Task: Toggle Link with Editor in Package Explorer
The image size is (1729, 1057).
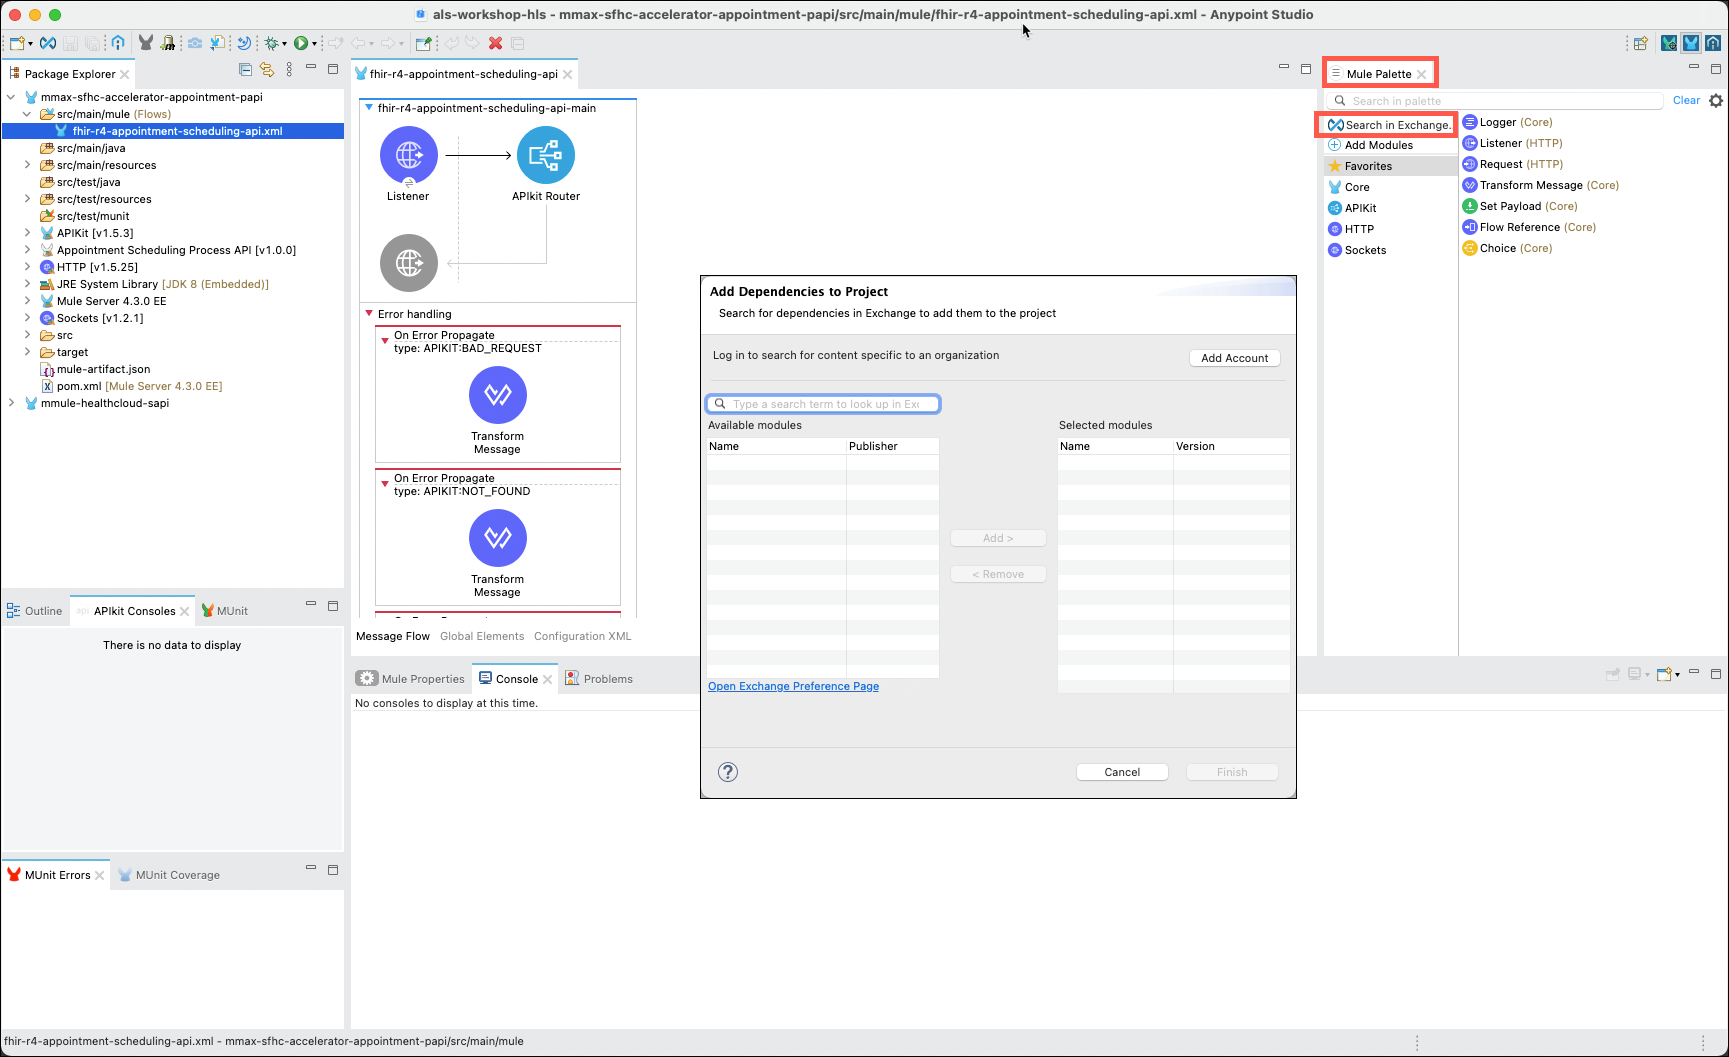Action: pos(267,69)
